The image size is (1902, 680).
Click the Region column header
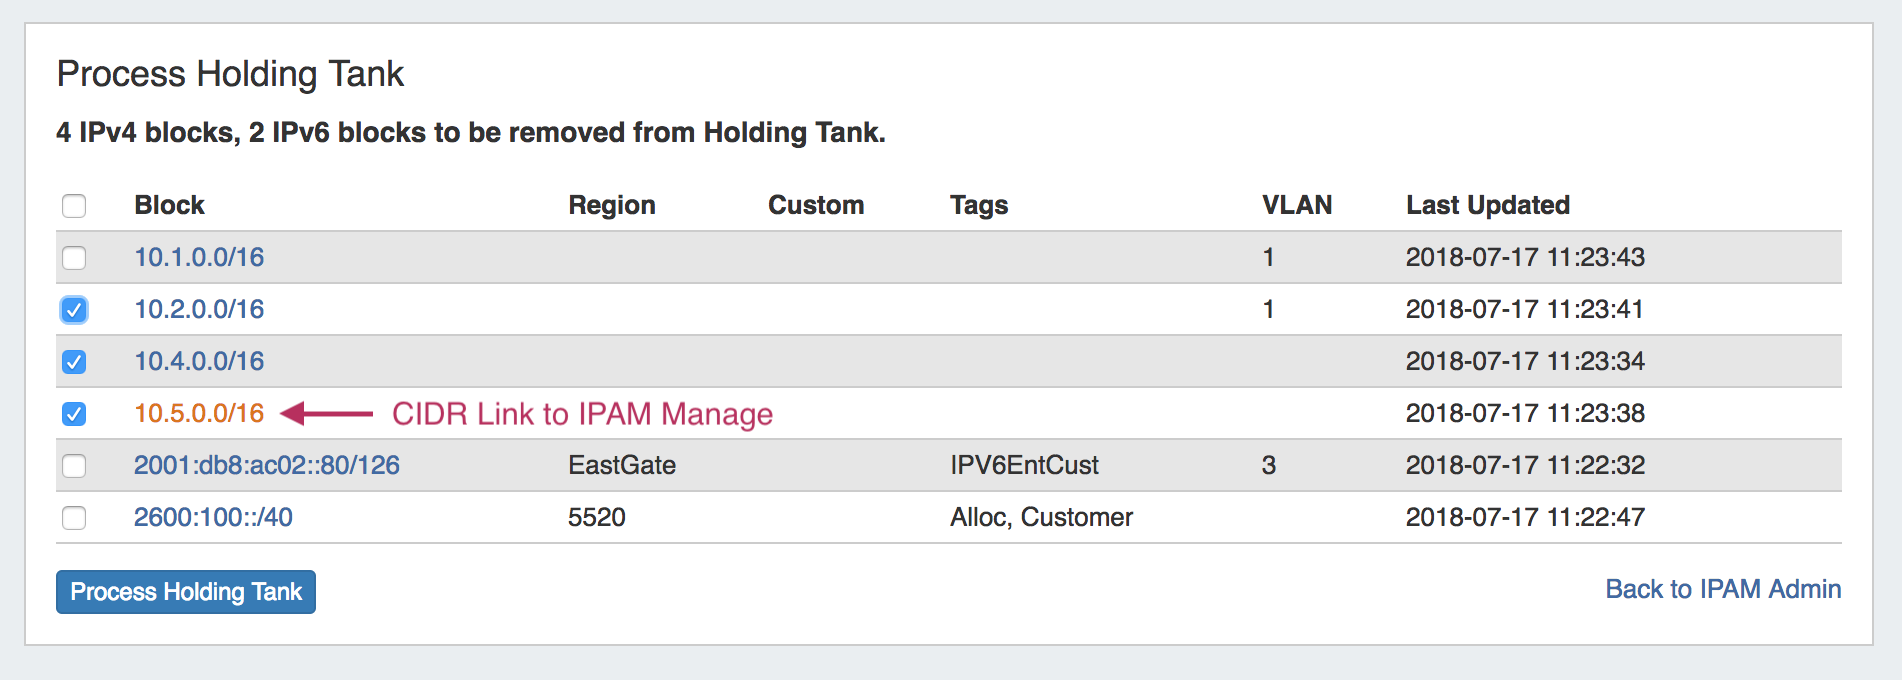612,206
